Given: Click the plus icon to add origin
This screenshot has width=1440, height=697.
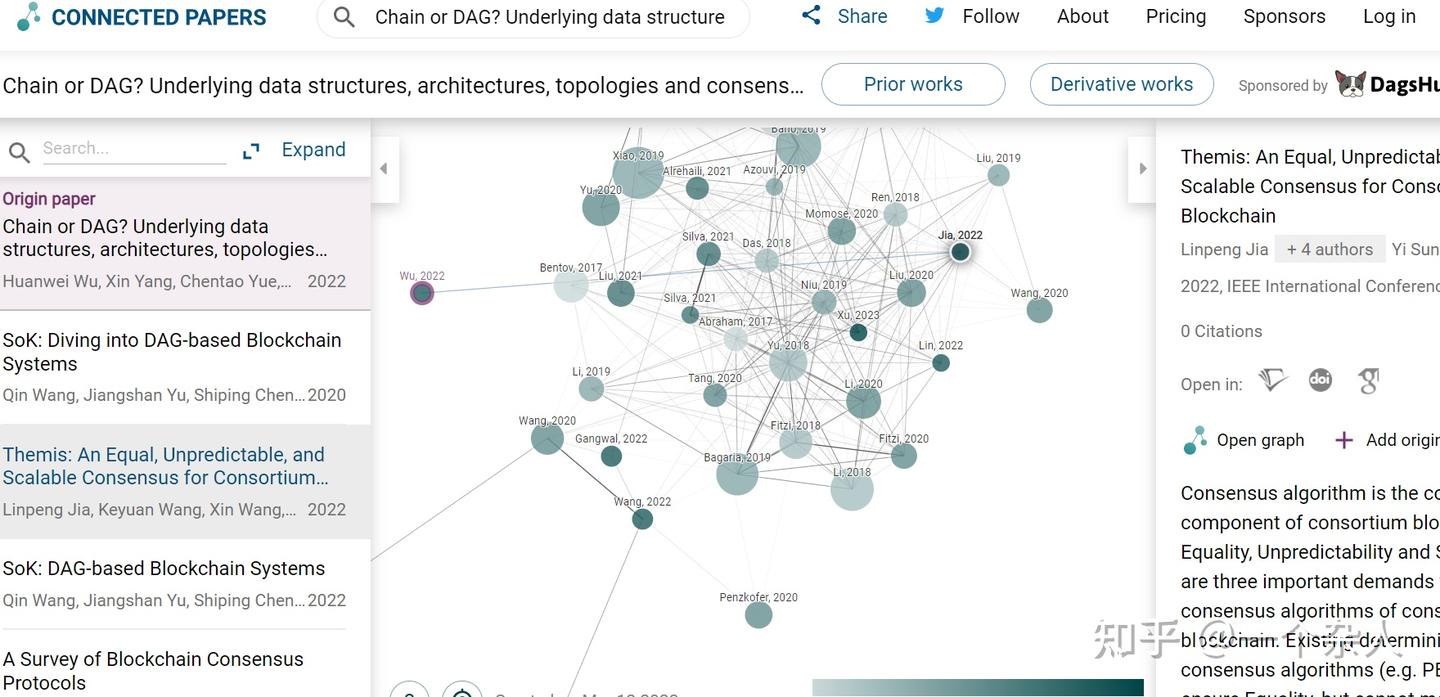Looking at the screenshot, I should coord(1344,440).
